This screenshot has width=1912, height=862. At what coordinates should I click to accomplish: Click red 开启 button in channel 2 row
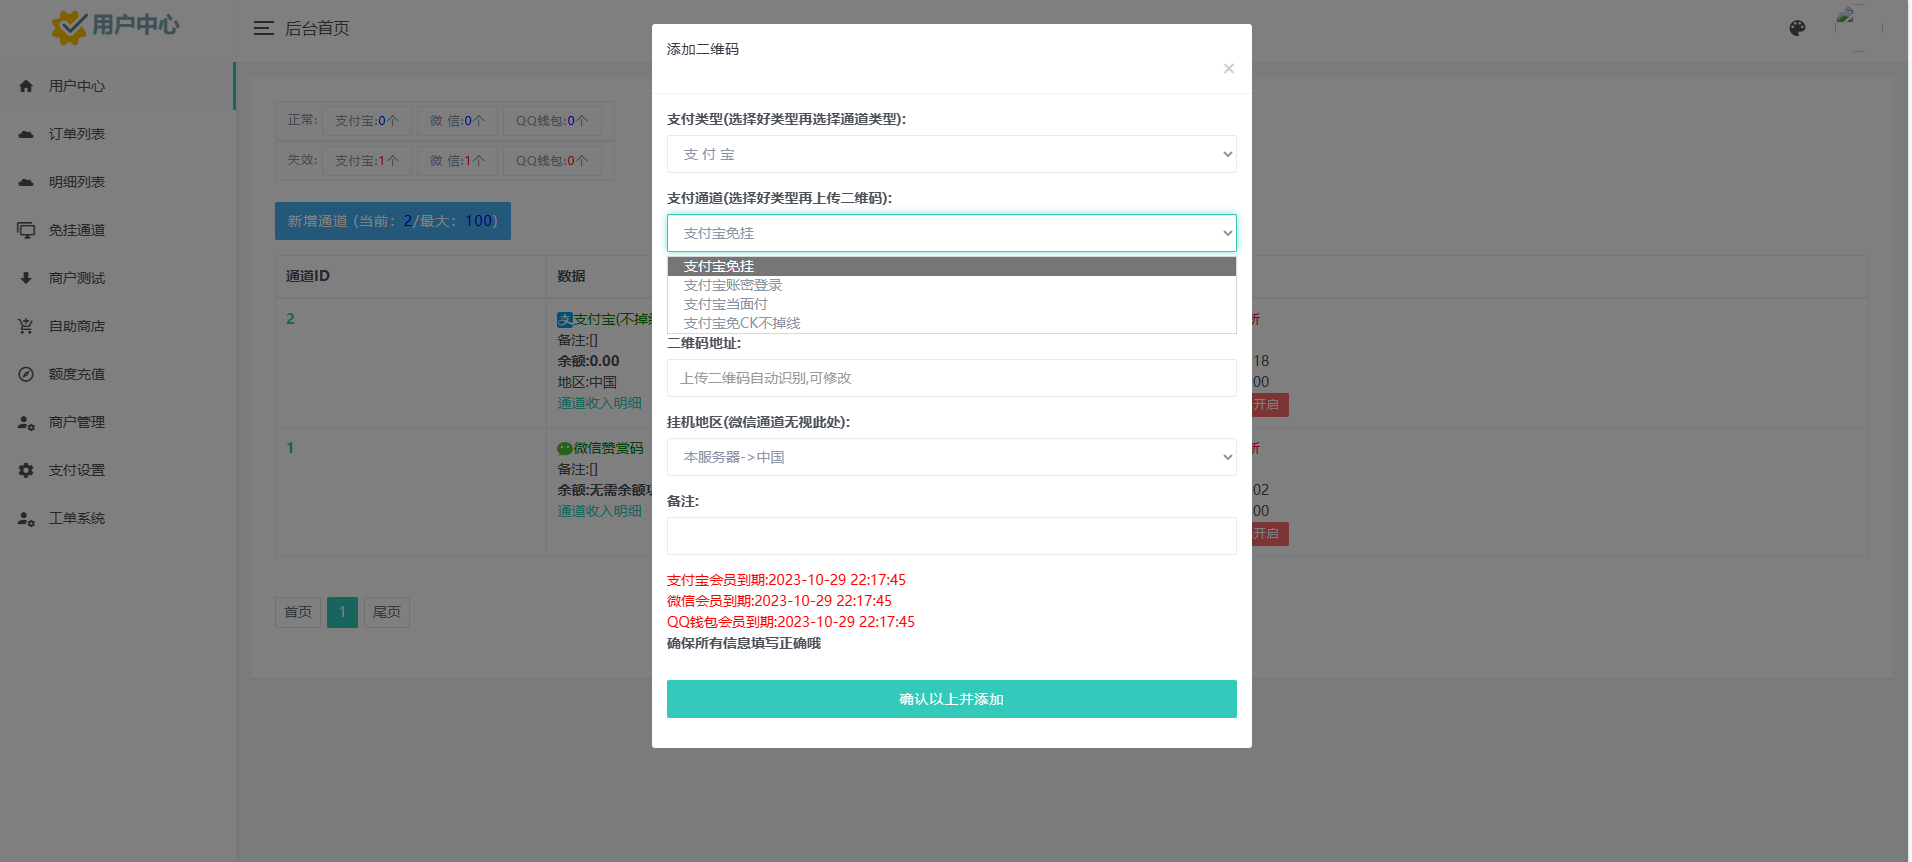(1270, 405)
